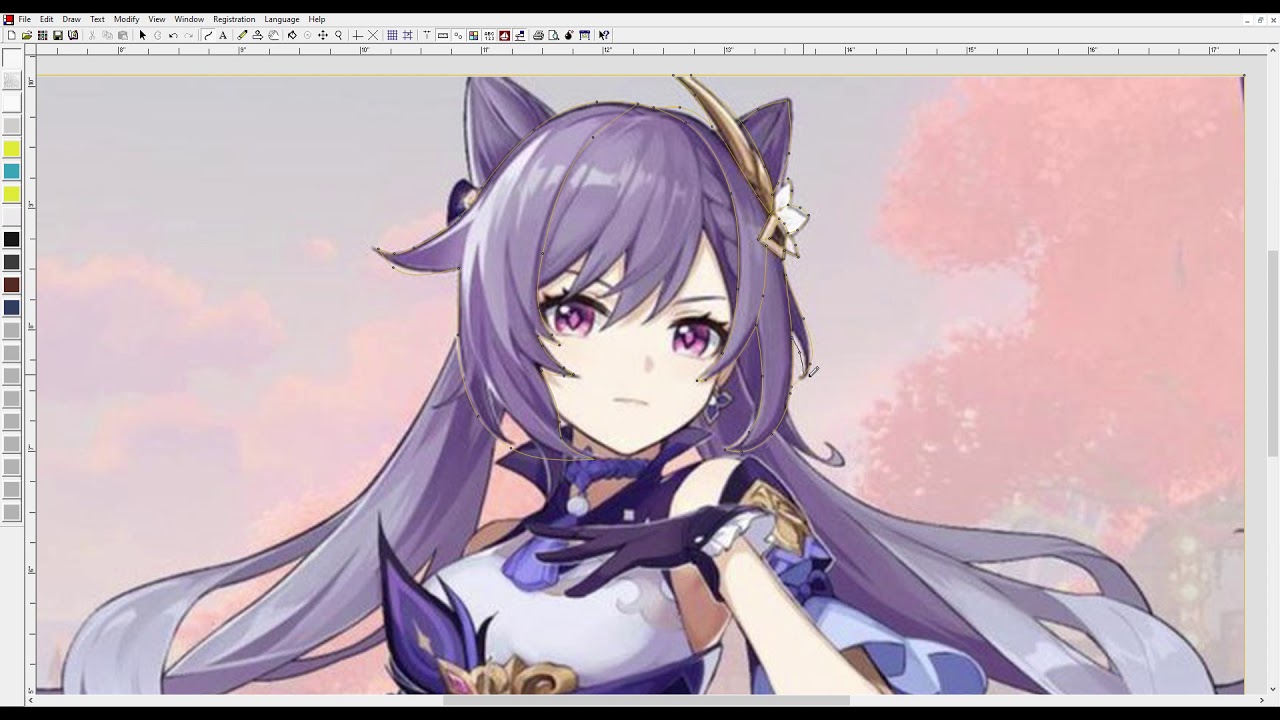Paste using the clipboard icon
This screenshot has height=720, width=1280.
pyautogui.click(x=123, y=35)
